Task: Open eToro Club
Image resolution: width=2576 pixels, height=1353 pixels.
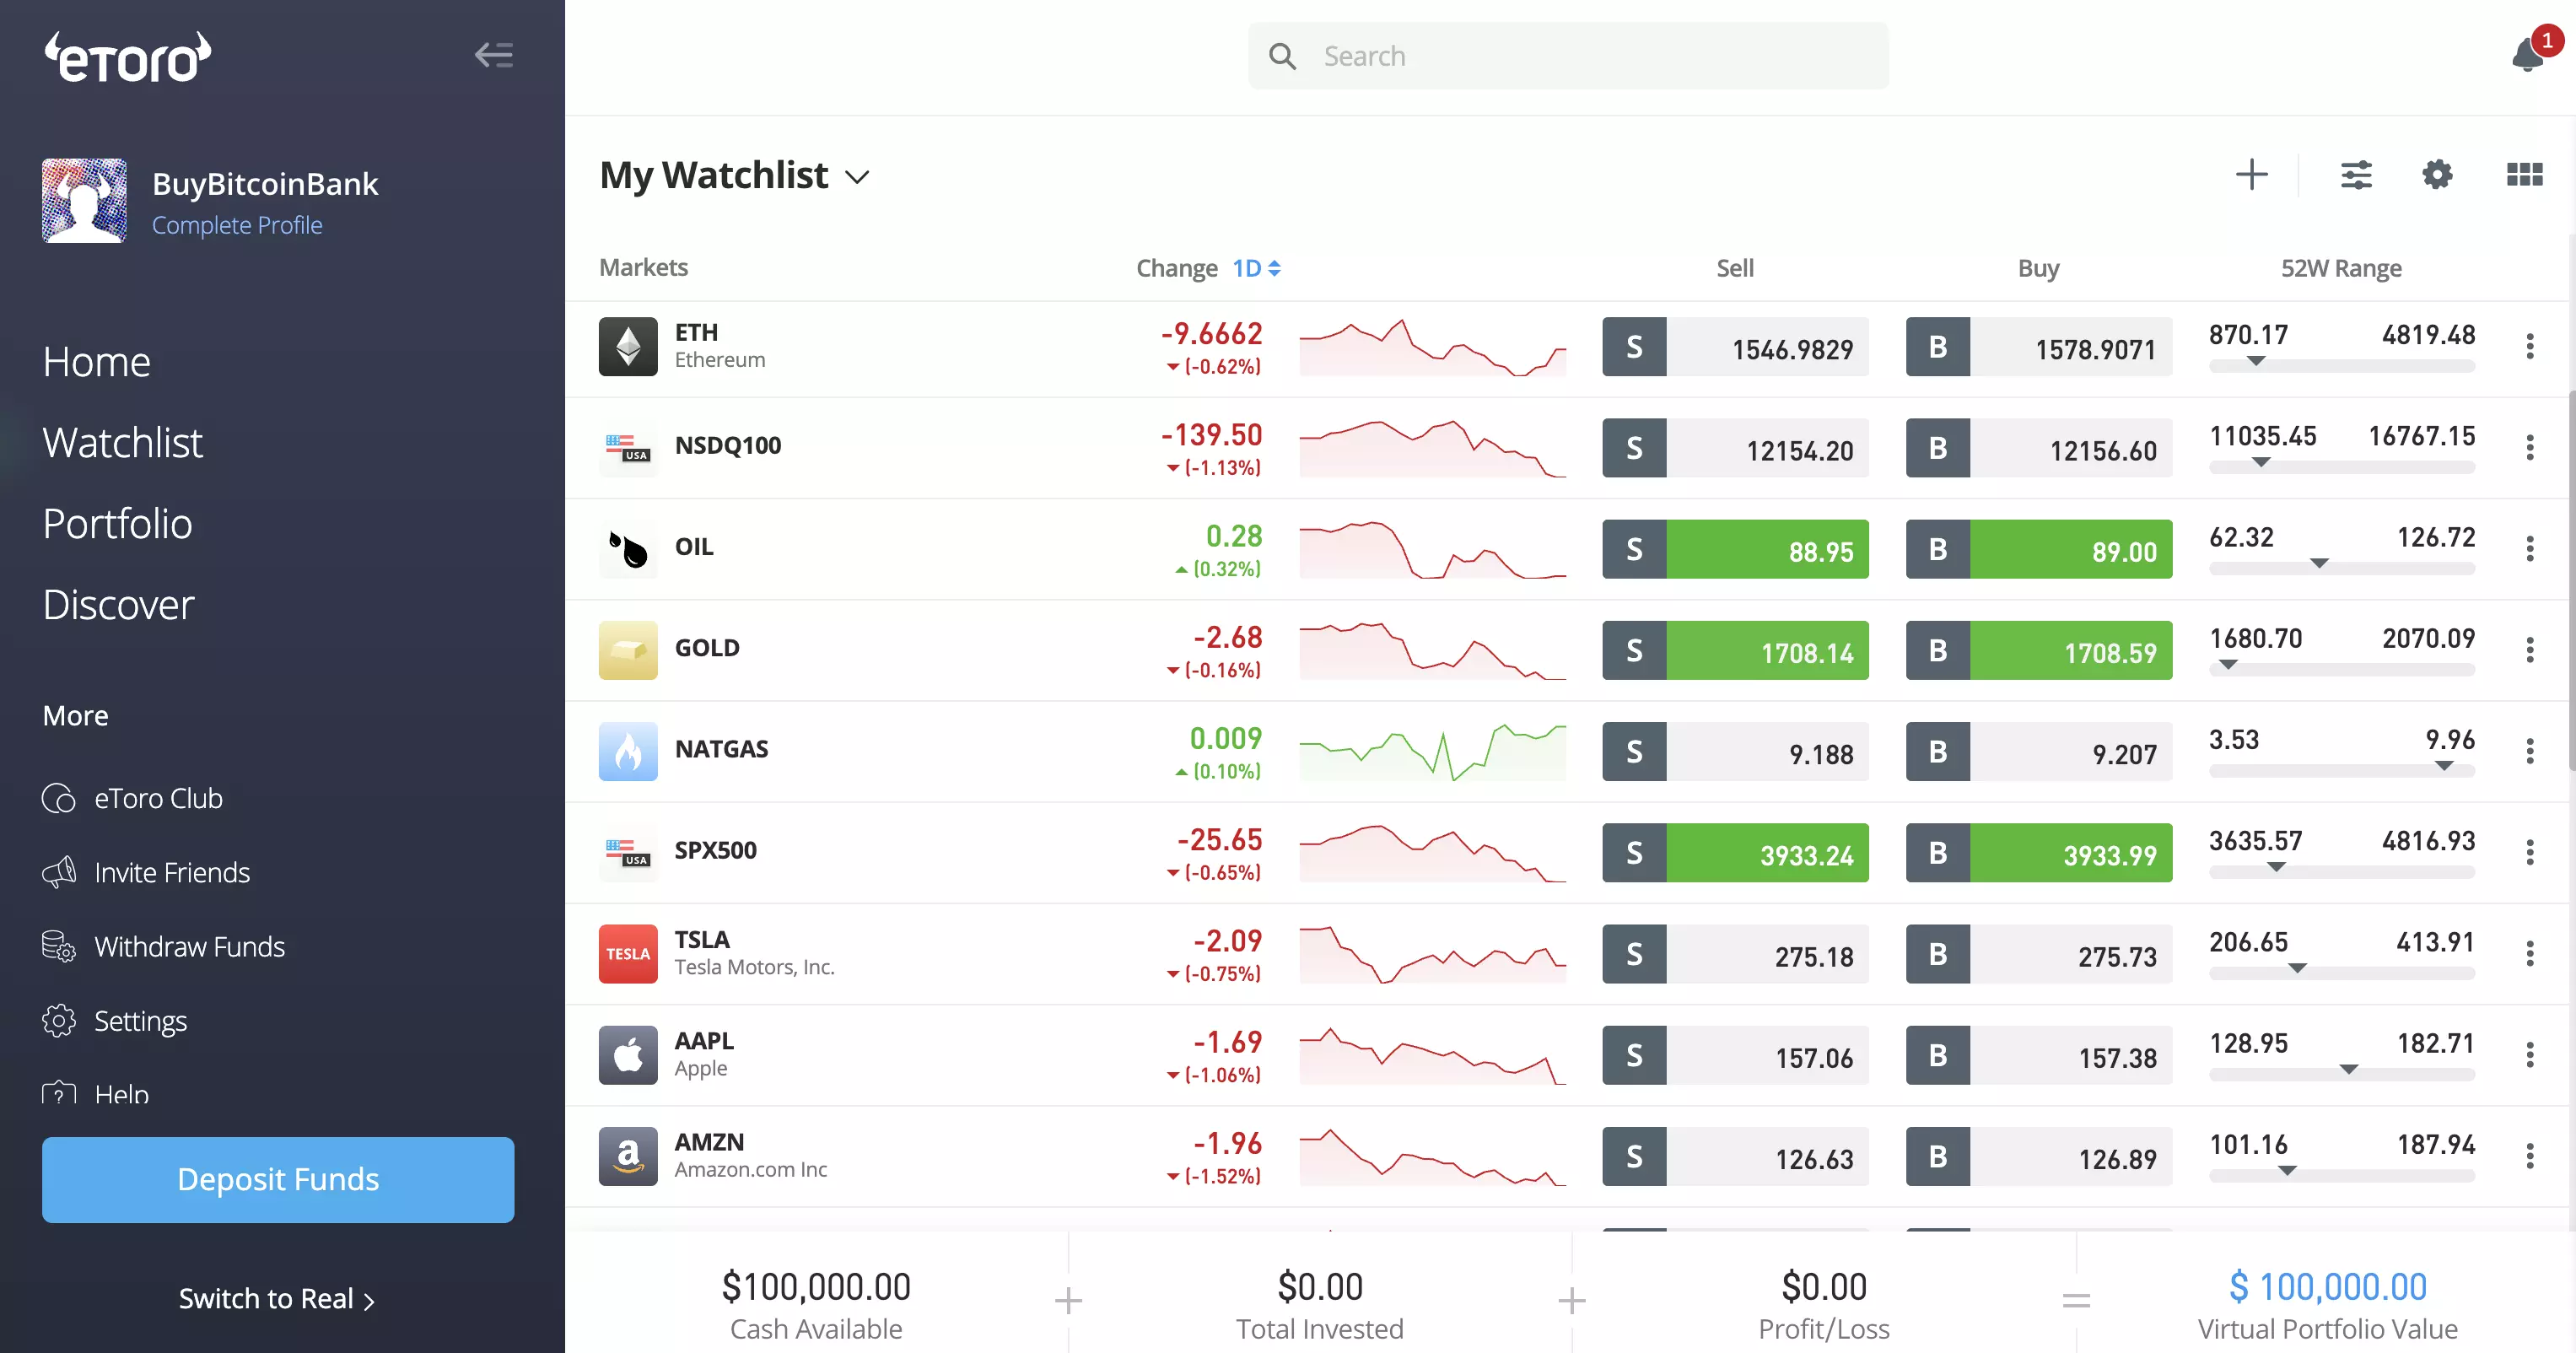Action: tap(132, 798)
